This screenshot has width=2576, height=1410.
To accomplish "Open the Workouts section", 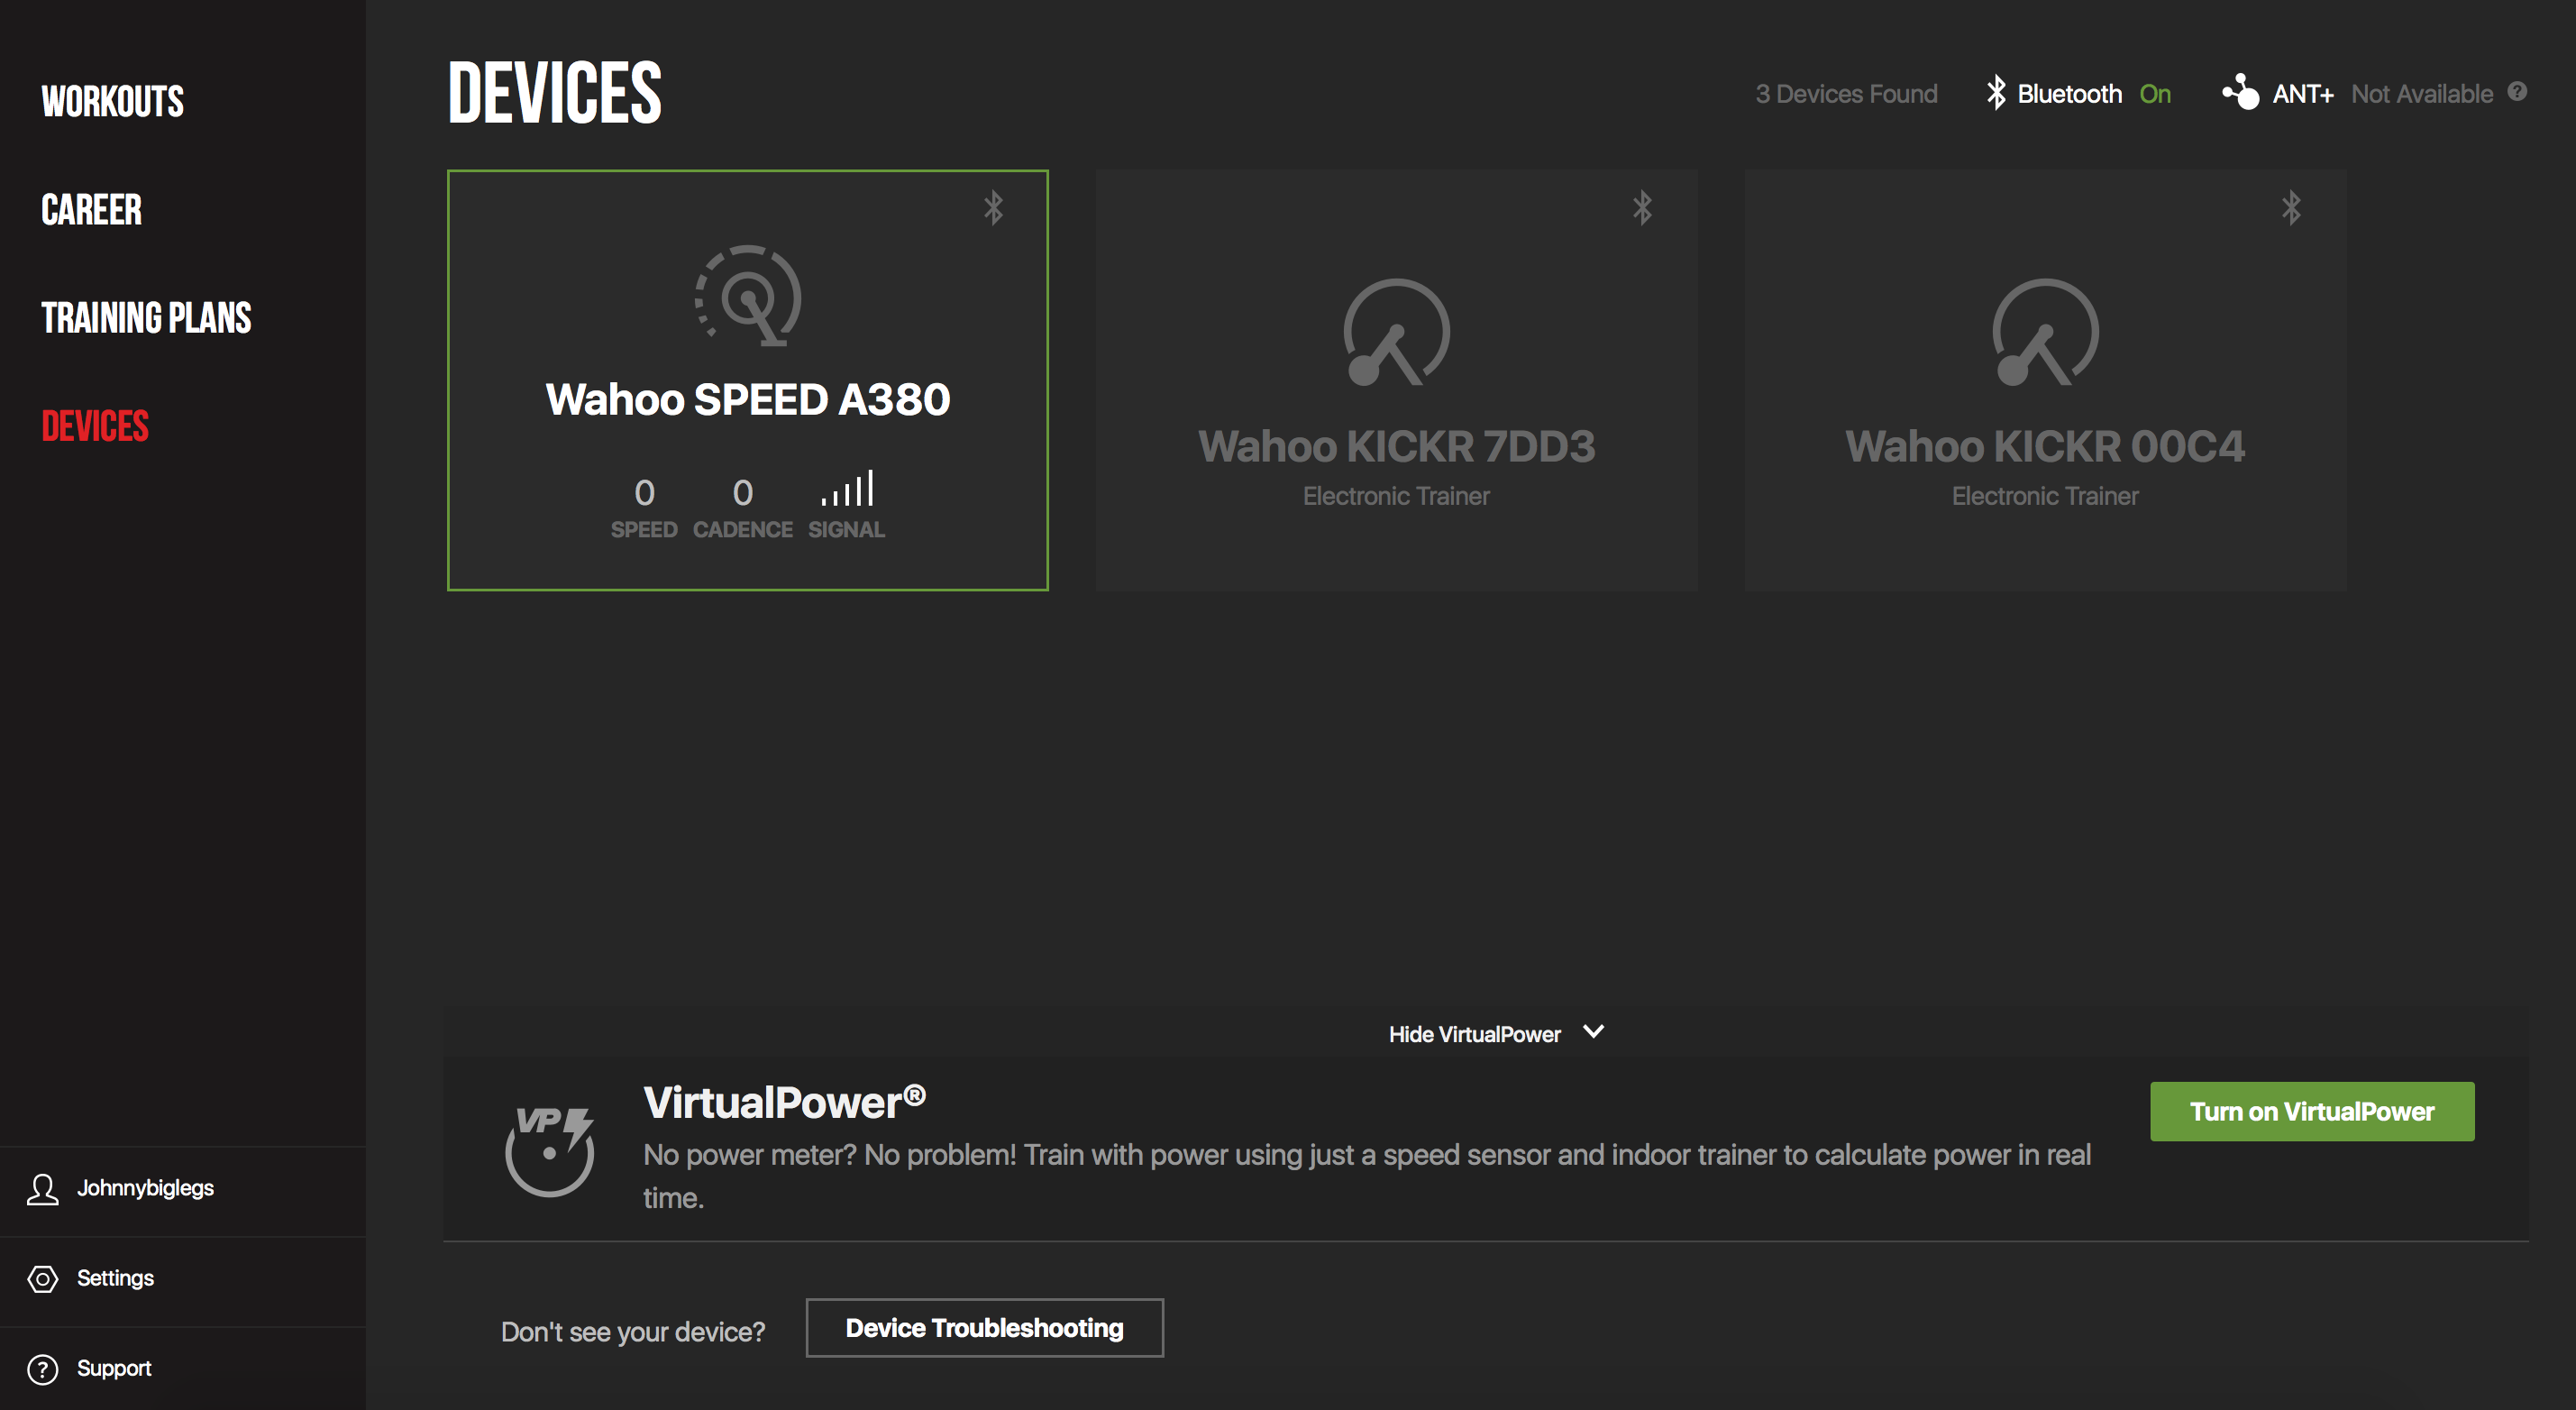I will 112,102.
